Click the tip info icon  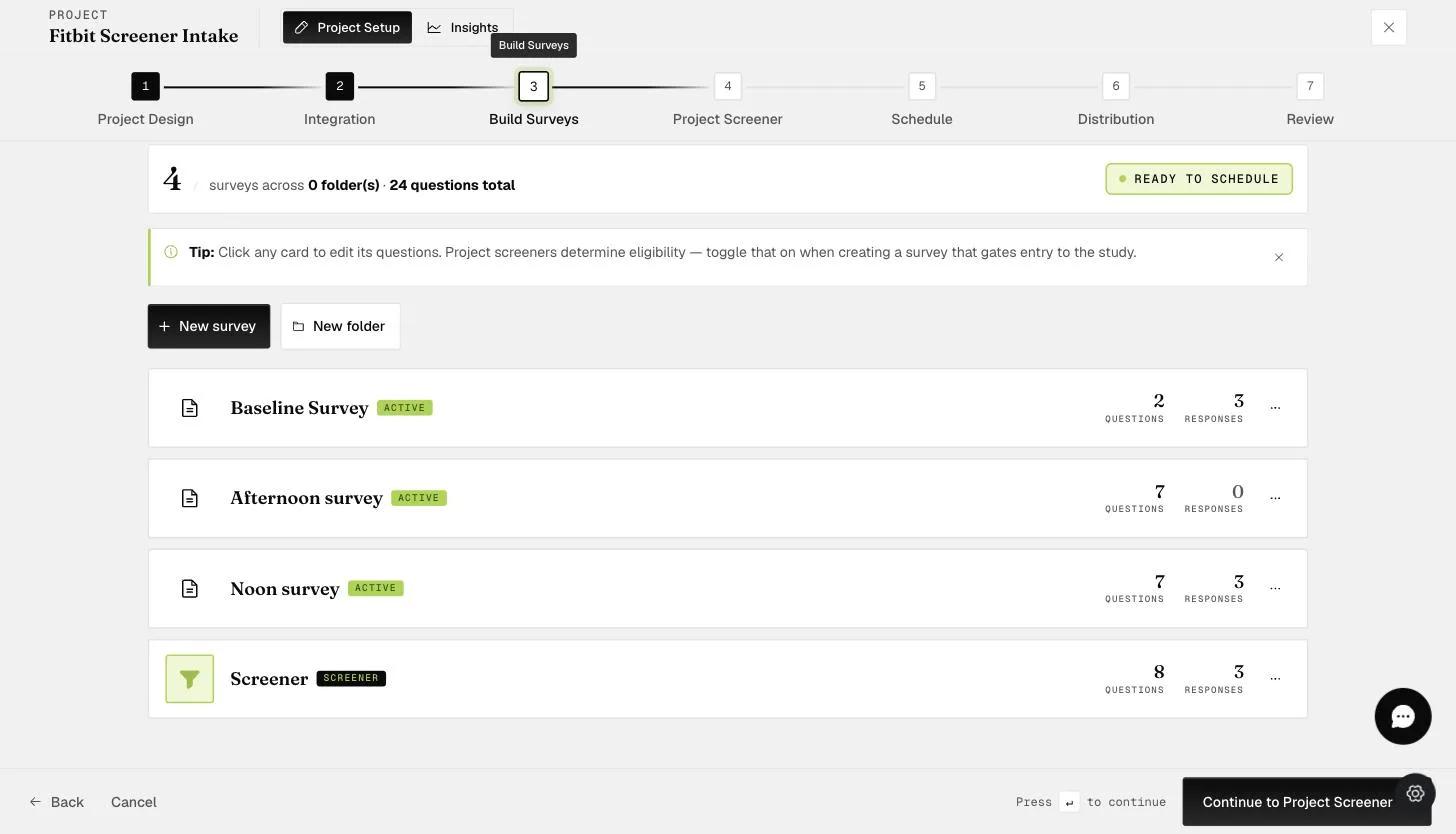click(x=171, y=252)
